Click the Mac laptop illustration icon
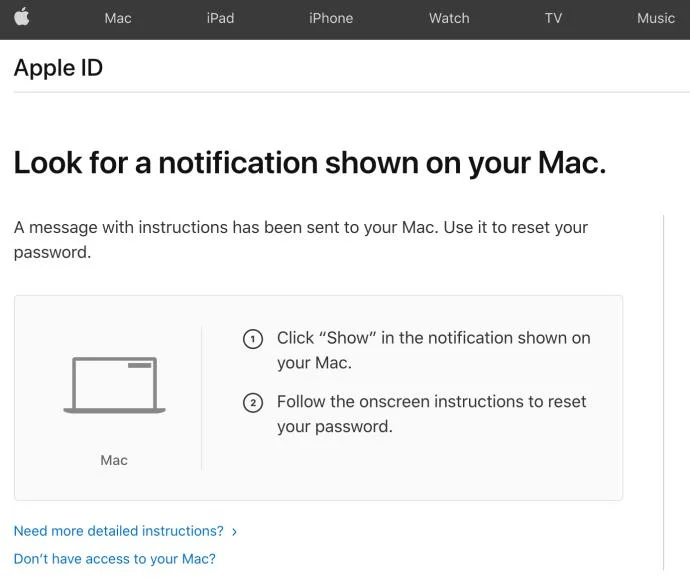The image size is (690, 580). 114,385
